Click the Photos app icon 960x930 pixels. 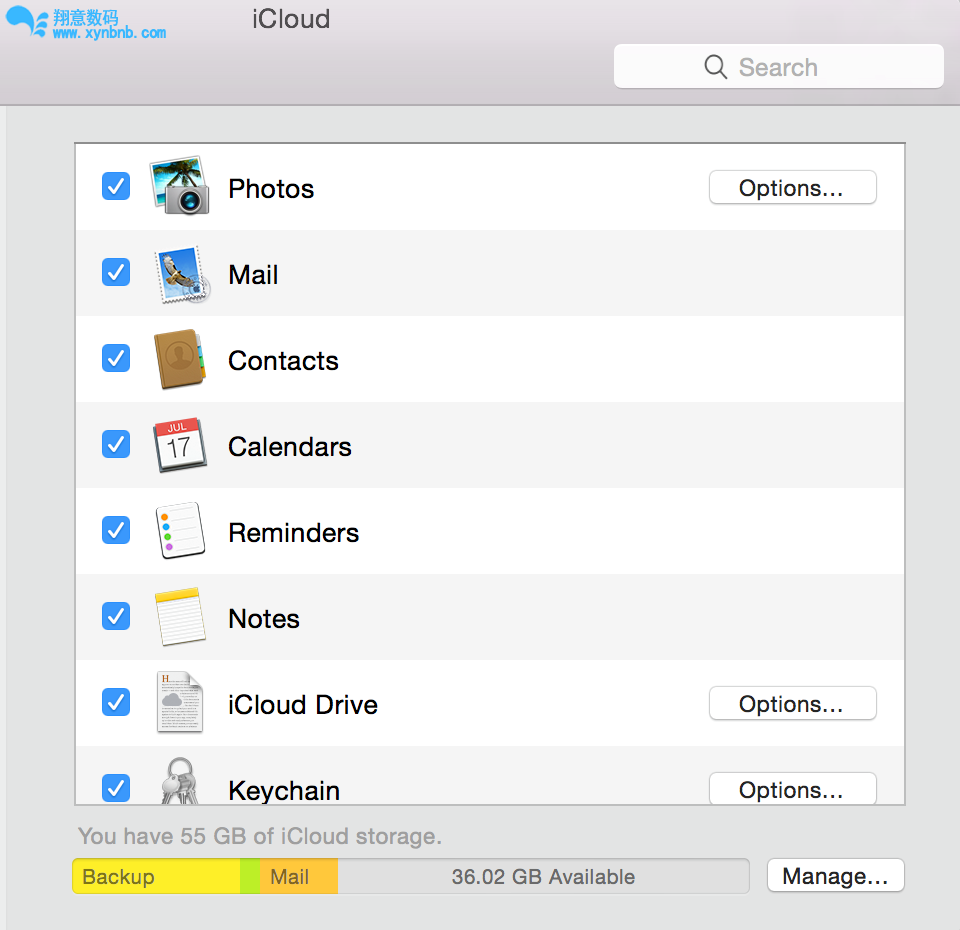coord(180,186)
